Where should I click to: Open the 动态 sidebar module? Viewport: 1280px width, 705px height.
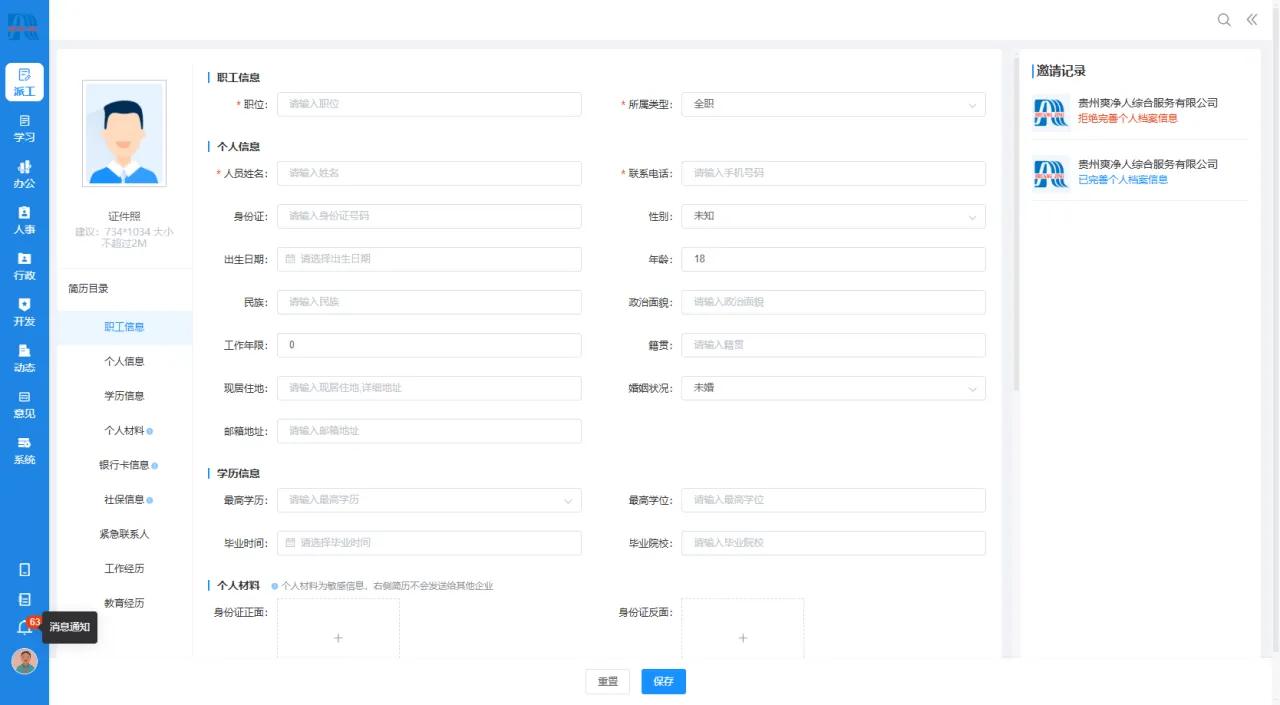point(24,358)
